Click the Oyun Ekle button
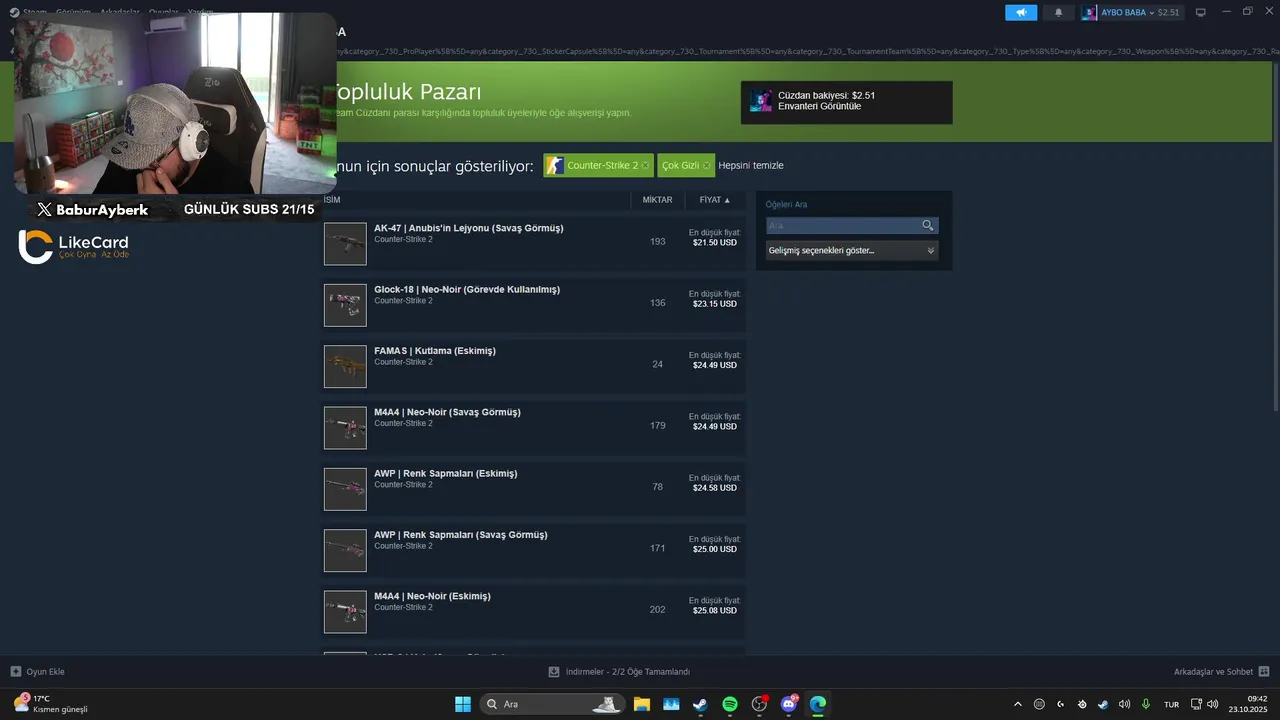This screenshot has width=1280, height=720. click(37, 672)
